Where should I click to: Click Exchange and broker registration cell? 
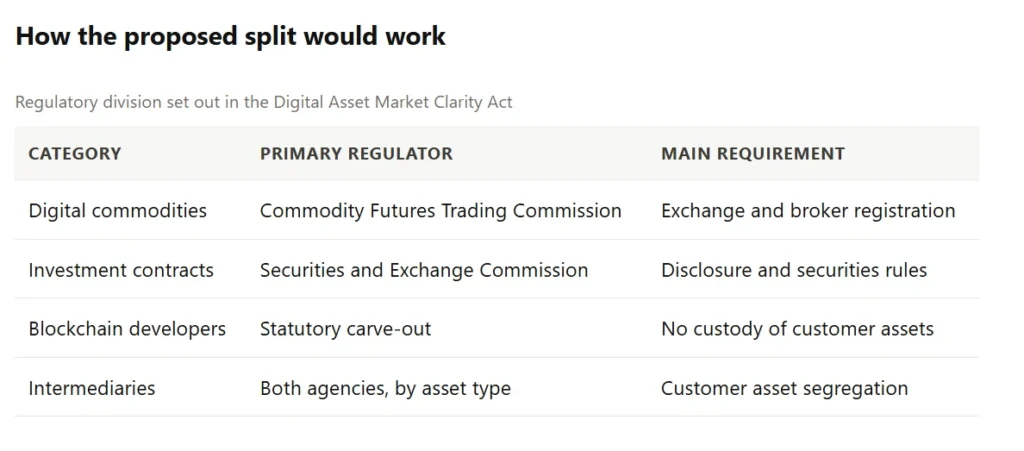pyautogui.click(x=808, y=211)
